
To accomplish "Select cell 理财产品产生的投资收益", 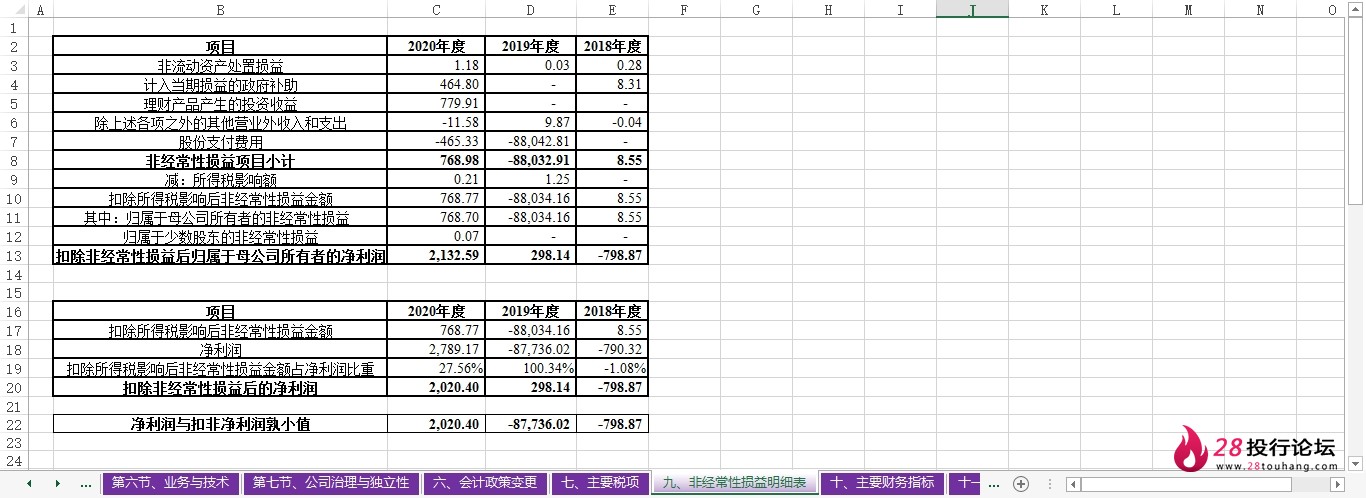I will (220, 104).
